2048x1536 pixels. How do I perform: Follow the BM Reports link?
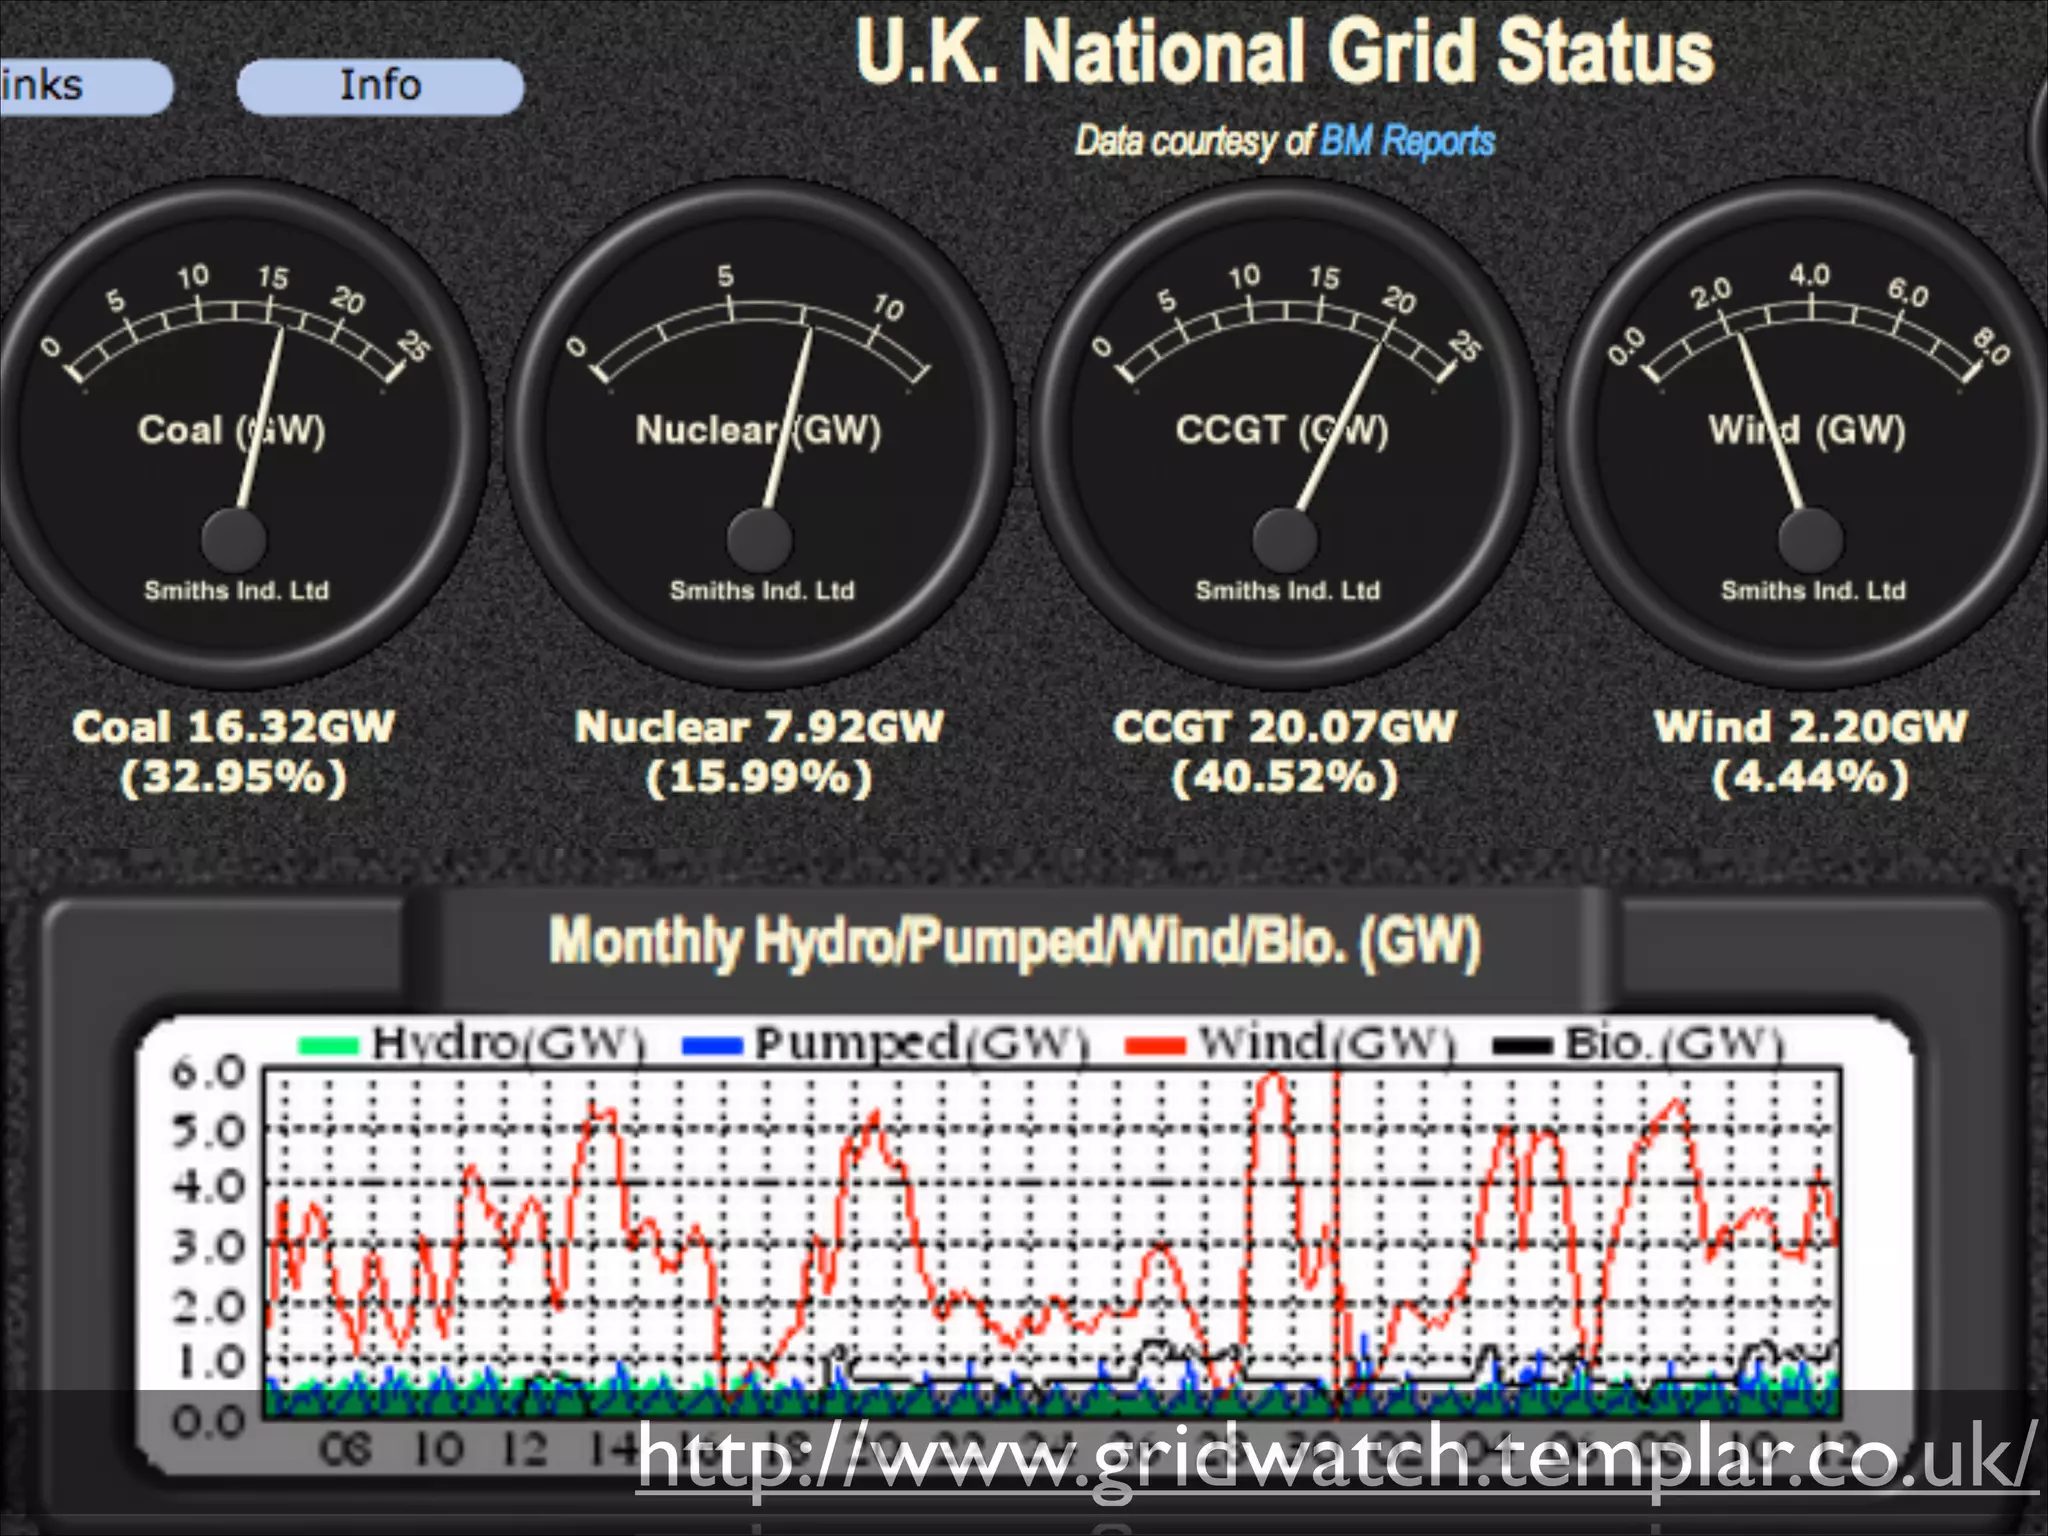[x=1407, y=141]
